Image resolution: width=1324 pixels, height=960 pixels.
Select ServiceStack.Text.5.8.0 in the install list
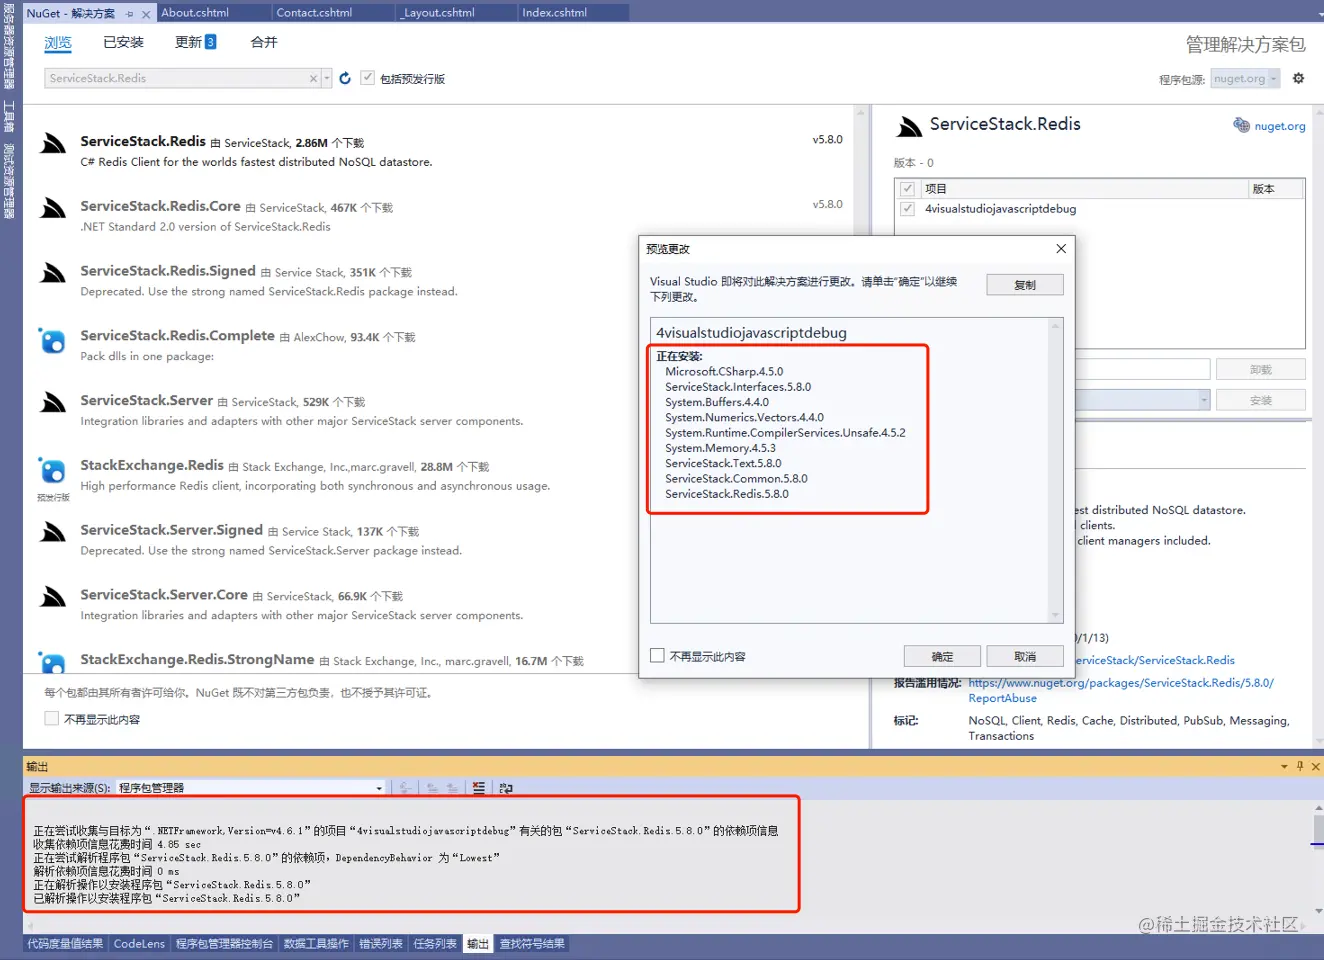pos(723,463)
